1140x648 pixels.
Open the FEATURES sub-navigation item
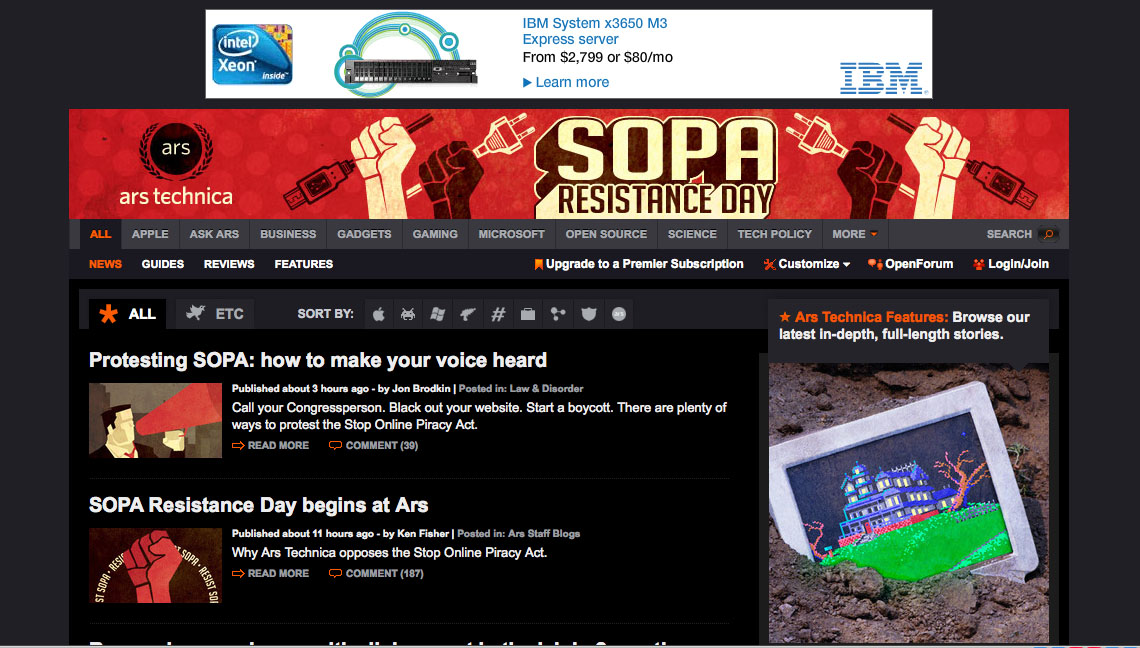click(304, 264)
